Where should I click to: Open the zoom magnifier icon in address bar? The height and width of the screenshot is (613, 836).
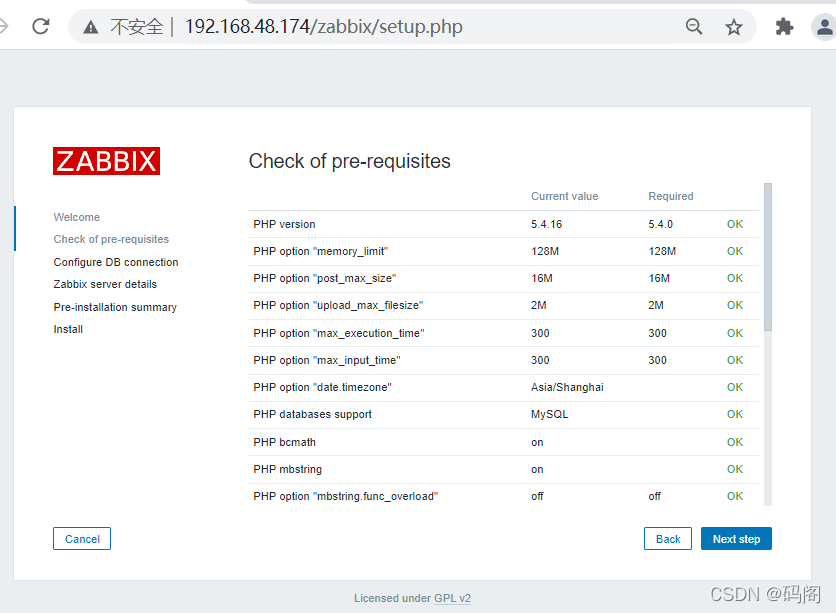(694, 26)
